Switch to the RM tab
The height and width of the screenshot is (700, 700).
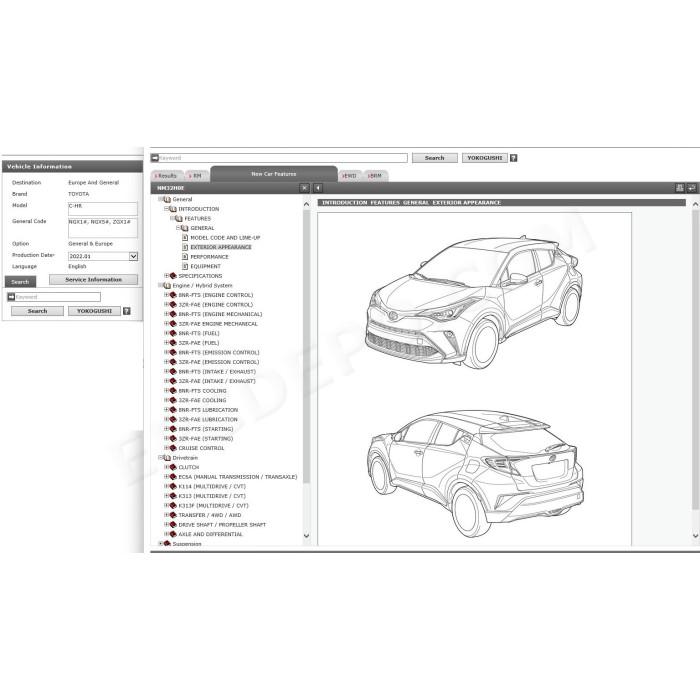point(196,176)
